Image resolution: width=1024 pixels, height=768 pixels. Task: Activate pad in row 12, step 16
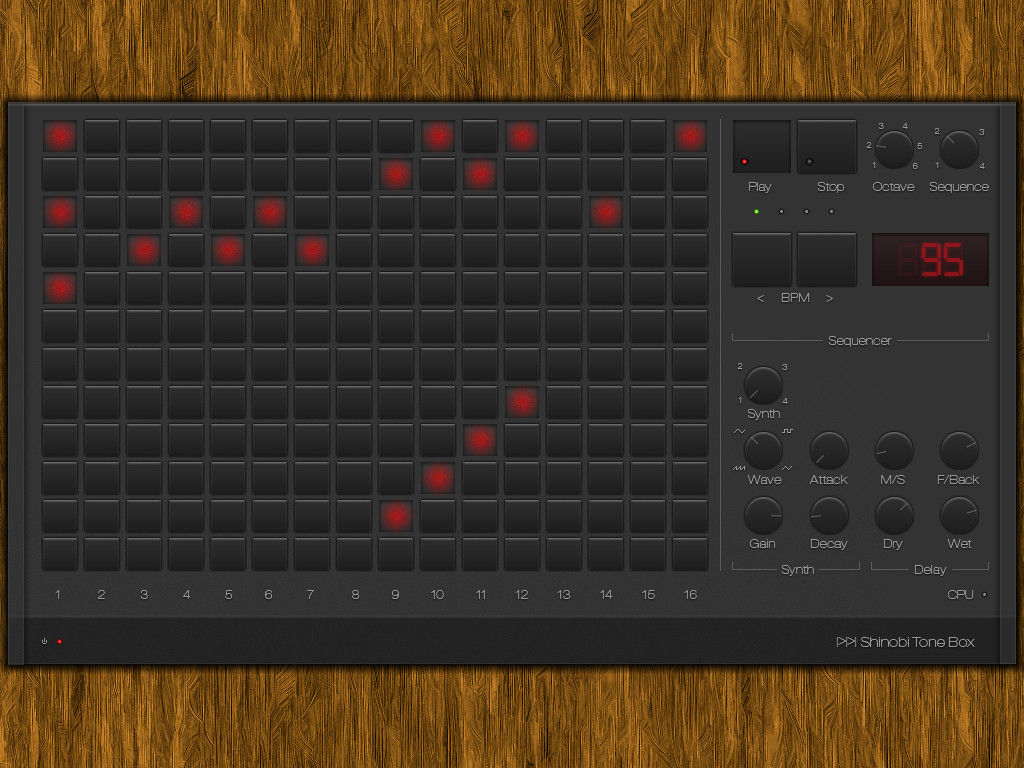(690, 554)
